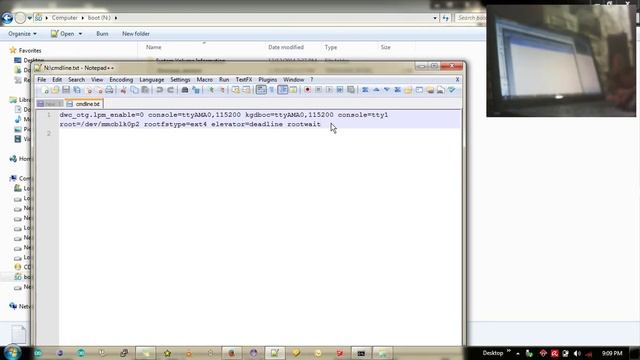Sort by the Date modified column header

coord(286,47)
